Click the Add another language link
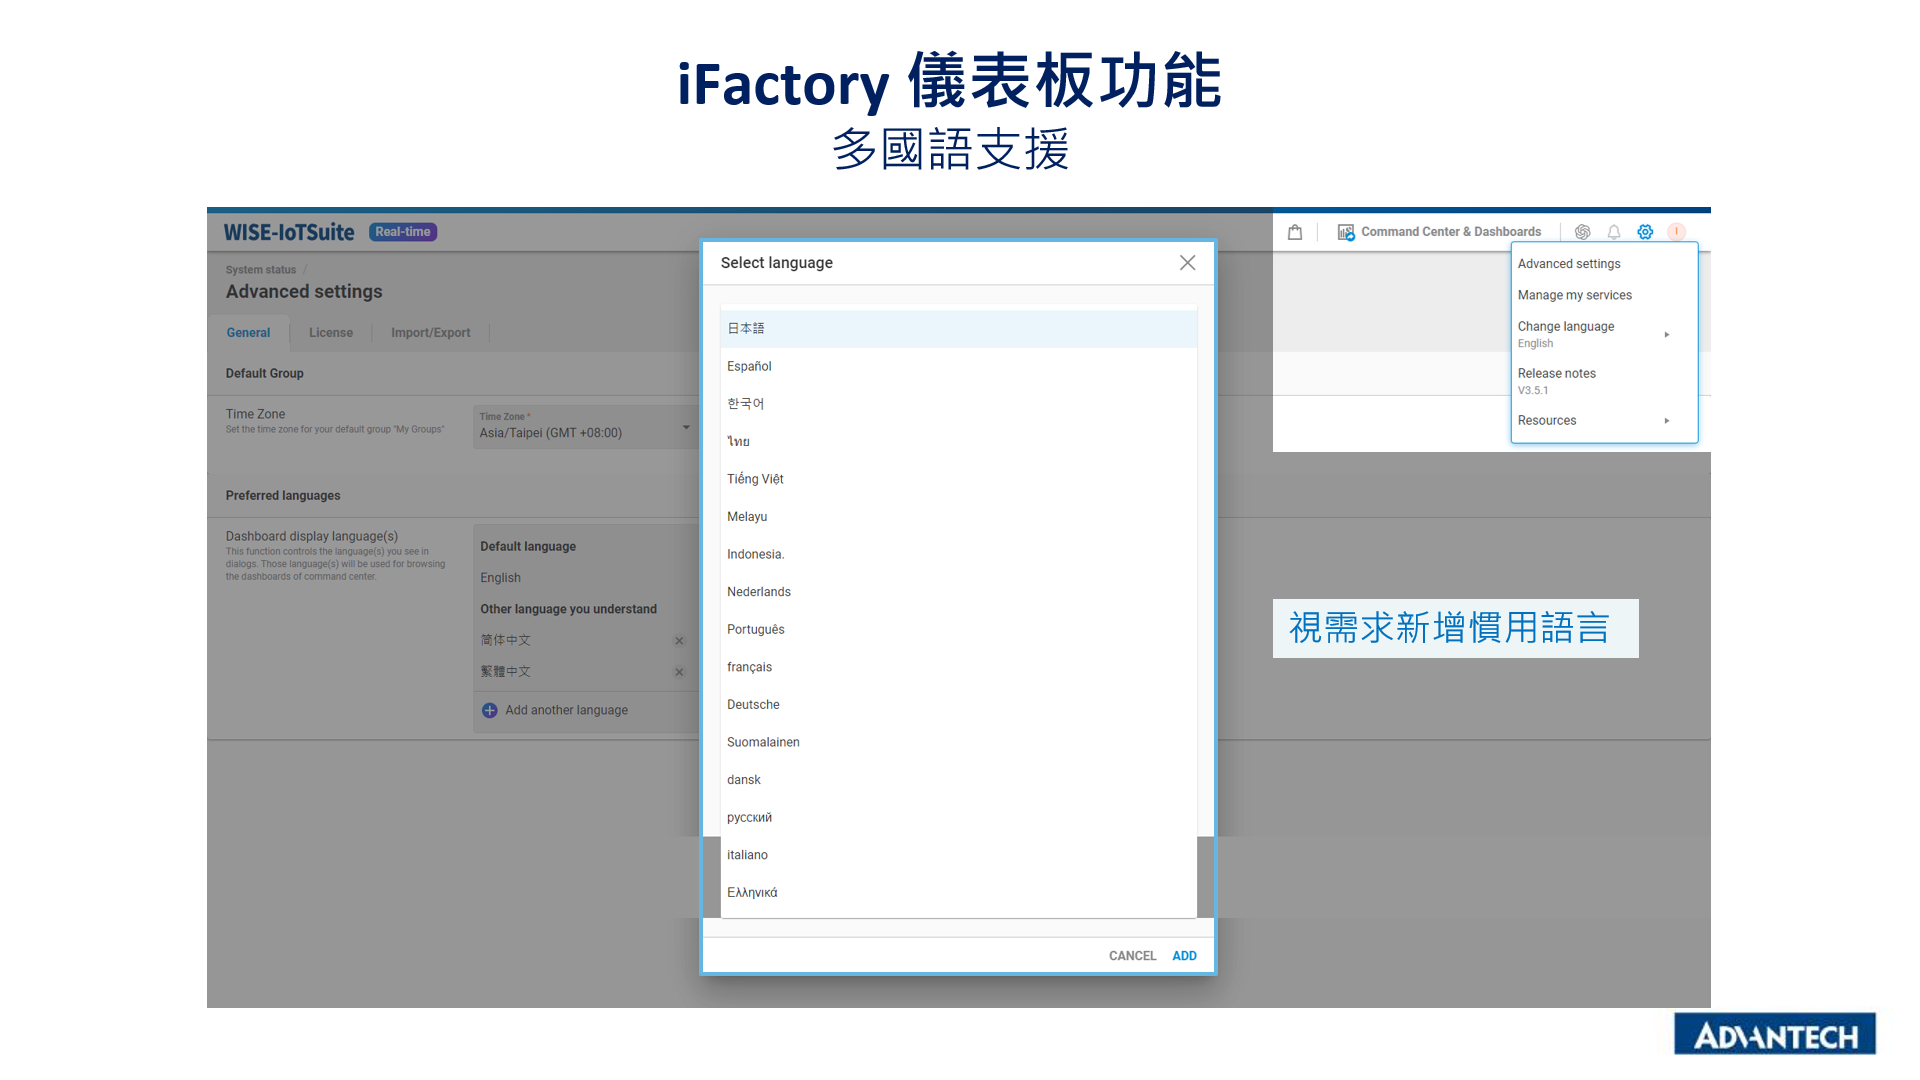 (566, 710)
